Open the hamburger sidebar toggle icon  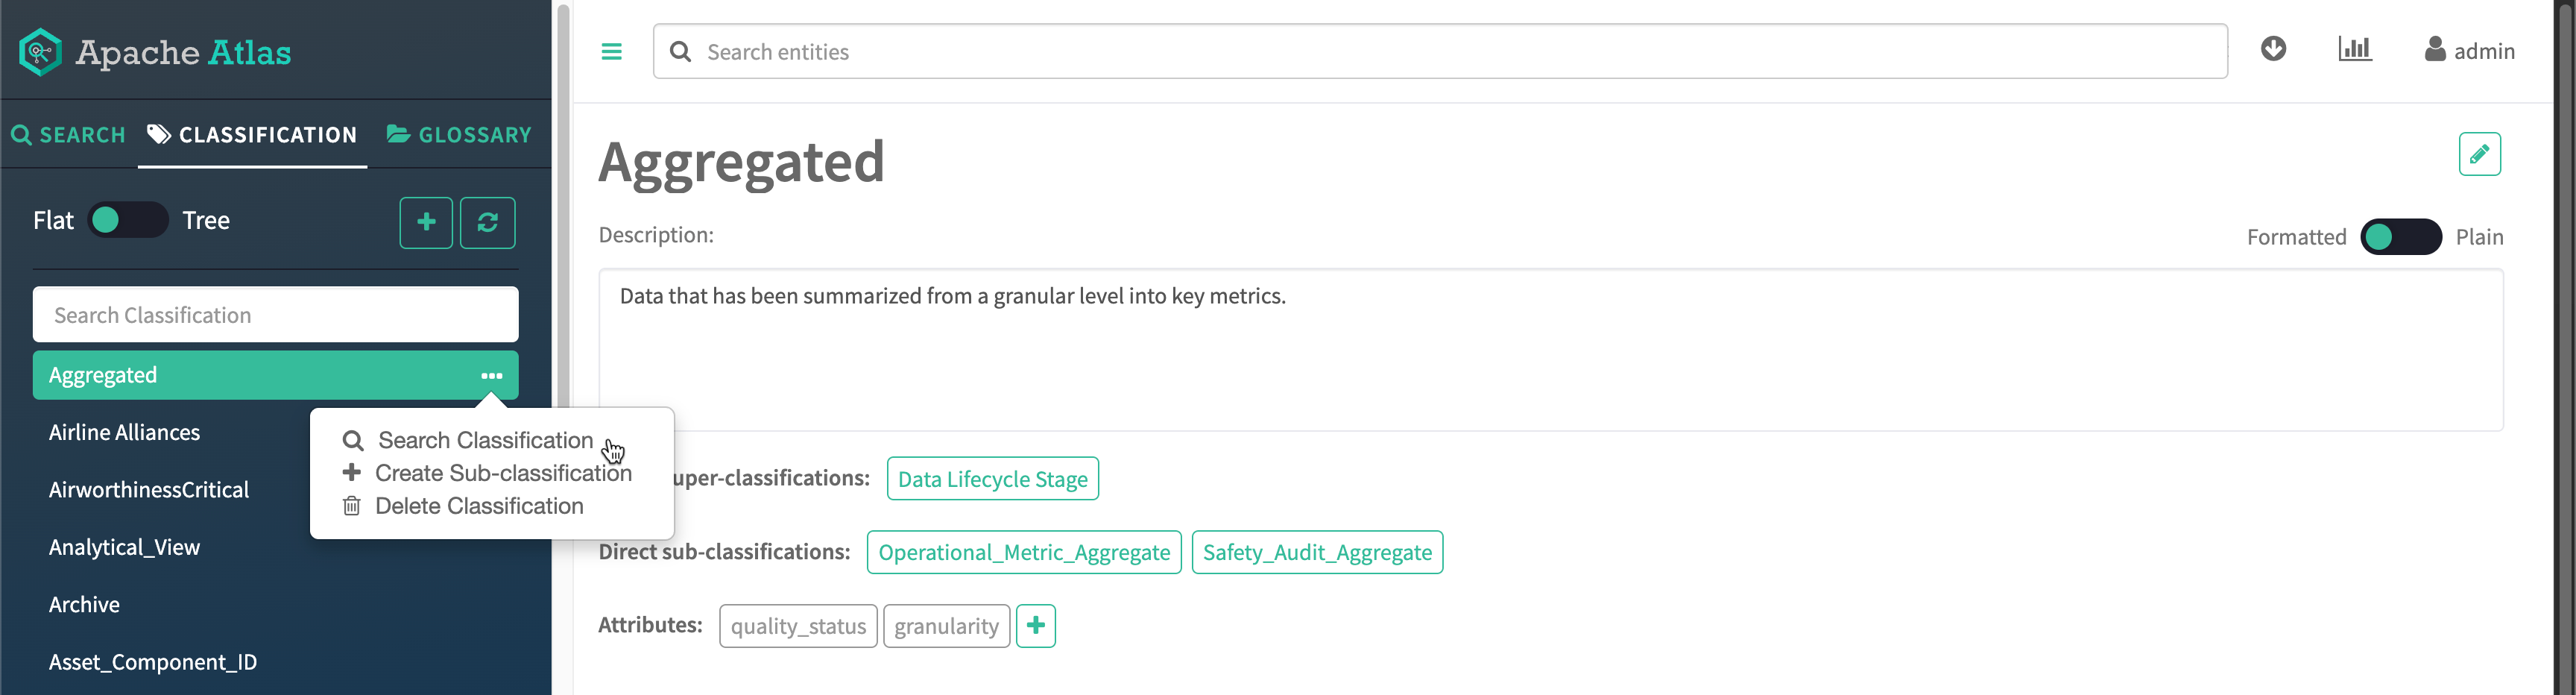611,52
